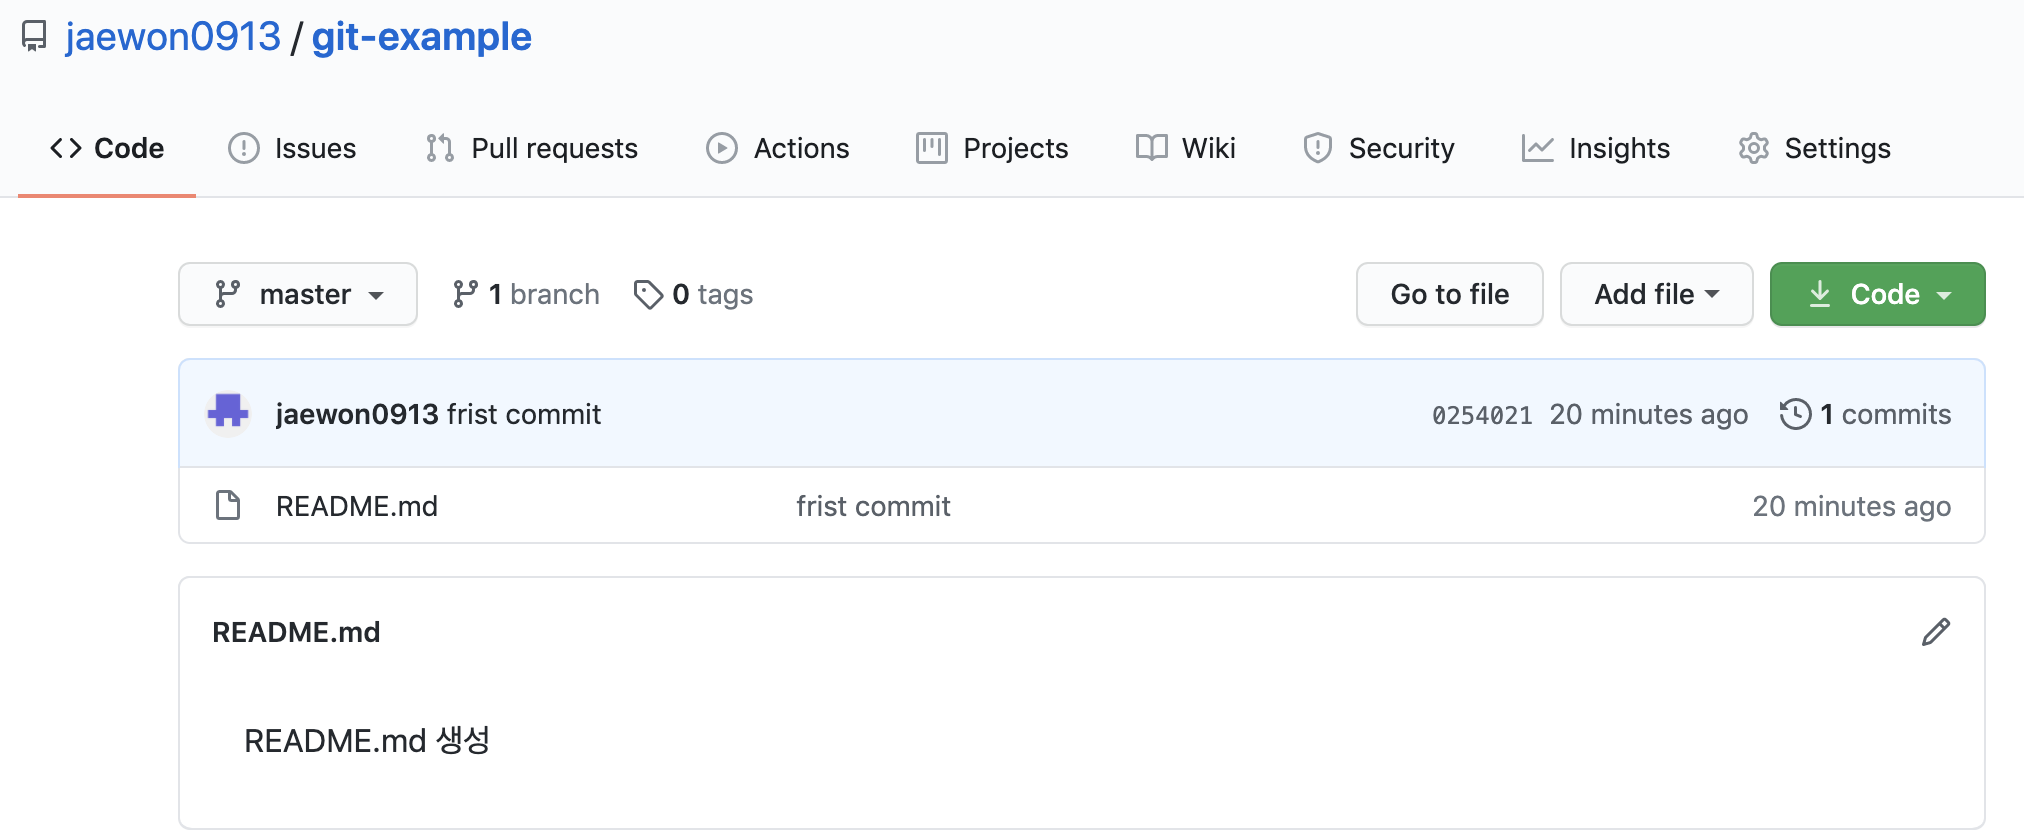Click the pencil edit README icon
Screen dimensions: 2024x830
tap(1935, 632)
